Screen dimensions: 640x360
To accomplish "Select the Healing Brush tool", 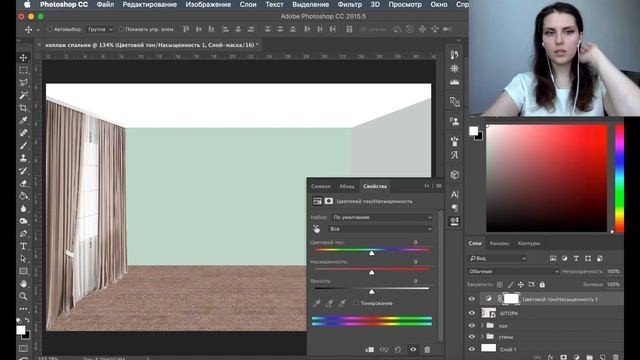I will click(x=23, y=133).
